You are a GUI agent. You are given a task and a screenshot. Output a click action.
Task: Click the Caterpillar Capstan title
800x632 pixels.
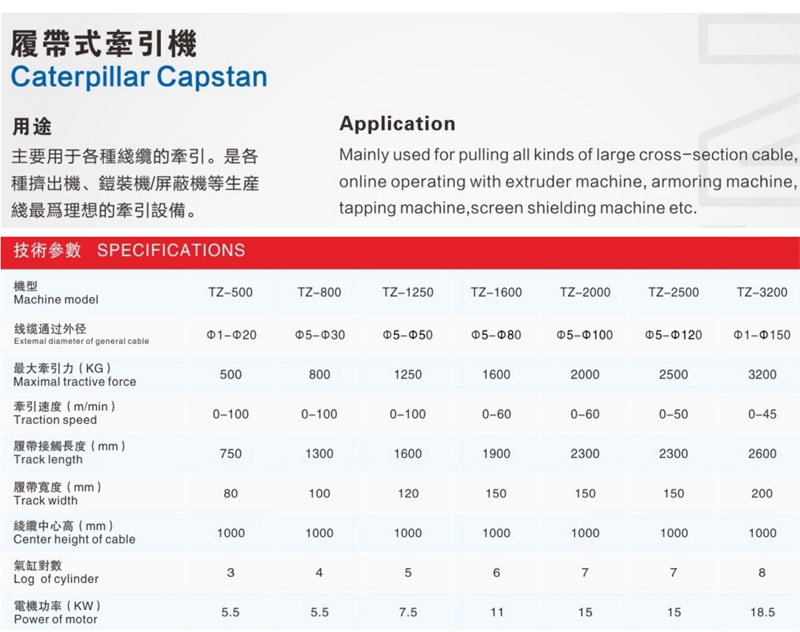point(138,77)
